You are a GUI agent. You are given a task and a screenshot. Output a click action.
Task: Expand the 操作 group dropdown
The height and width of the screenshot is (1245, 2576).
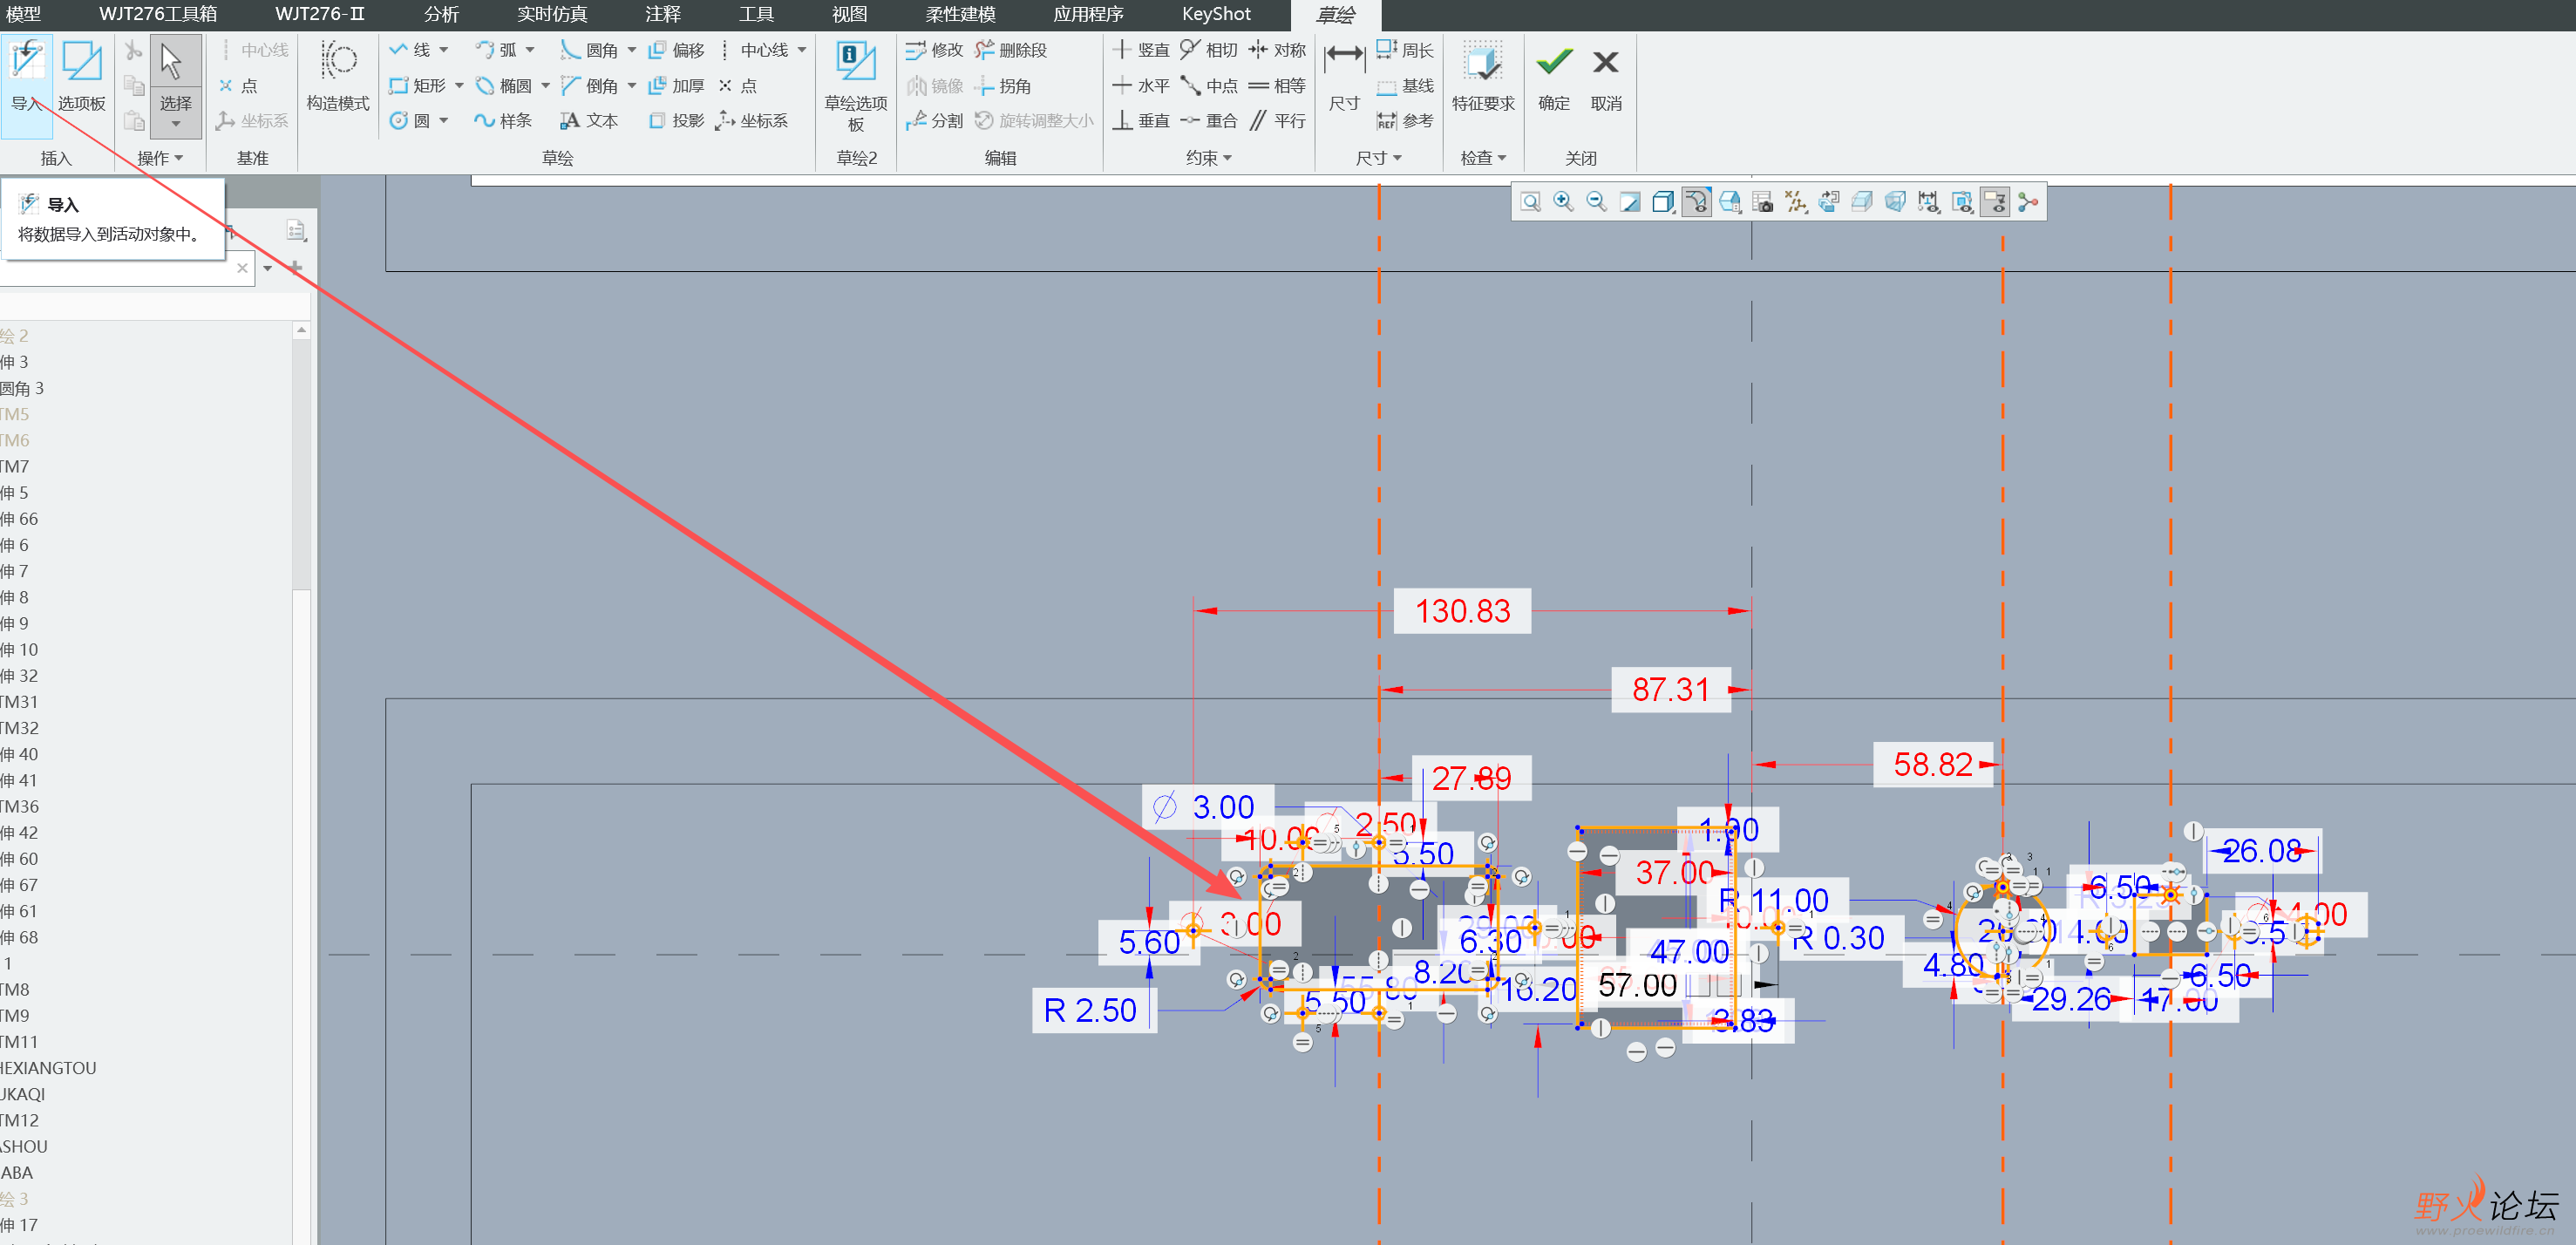pyautogui.click(x=160, y=158)
